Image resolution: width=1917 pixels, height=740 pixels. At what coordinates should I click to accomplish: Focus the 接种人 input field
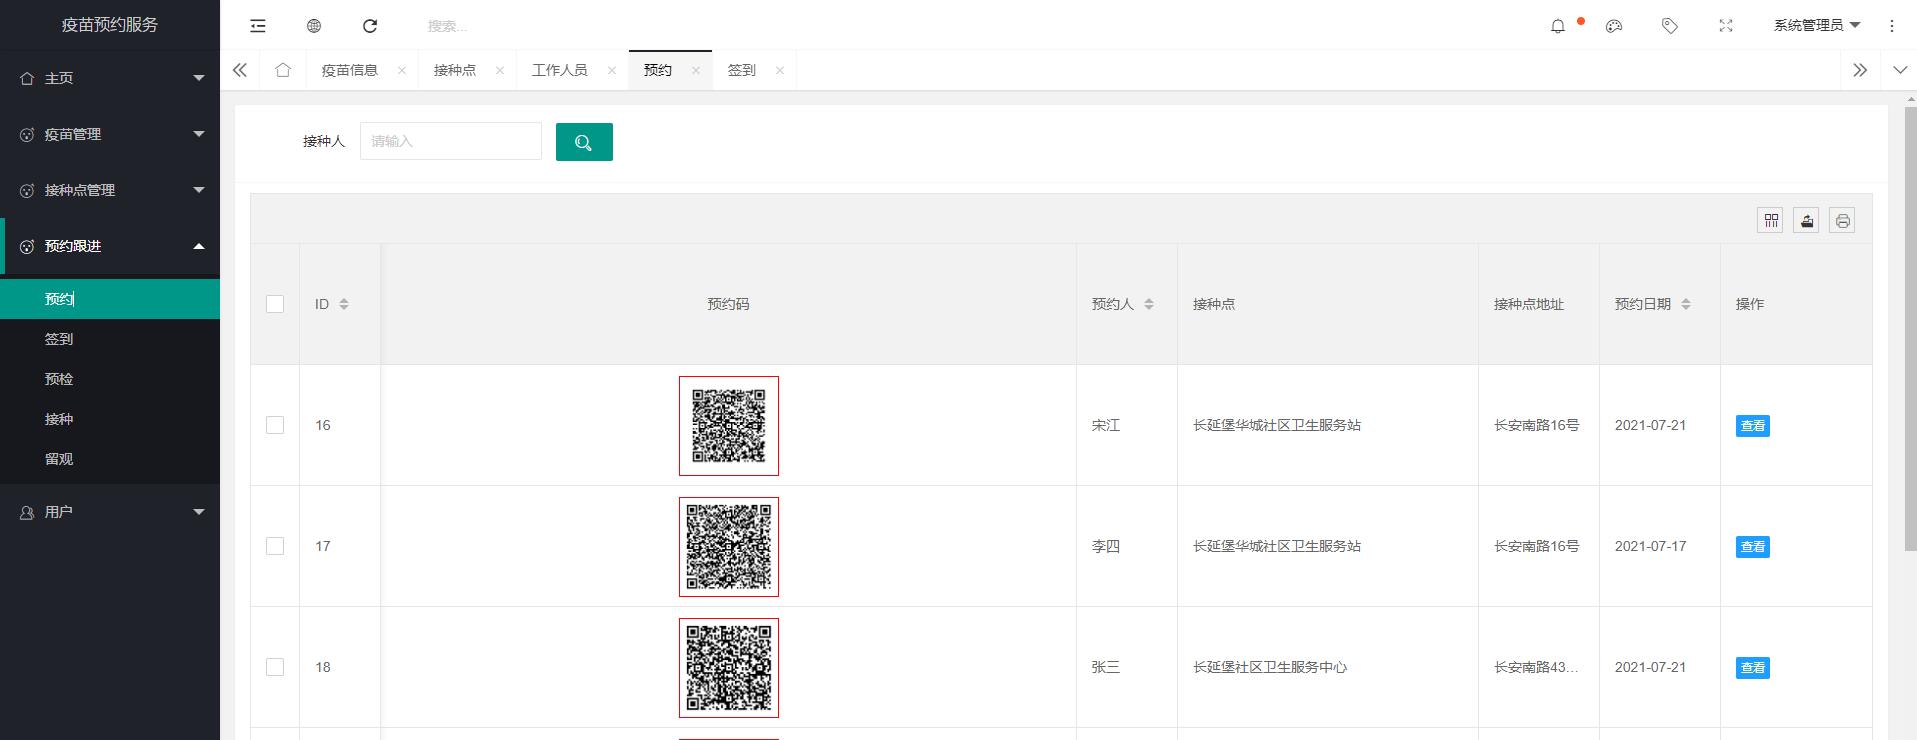click(x=451, y=141)
